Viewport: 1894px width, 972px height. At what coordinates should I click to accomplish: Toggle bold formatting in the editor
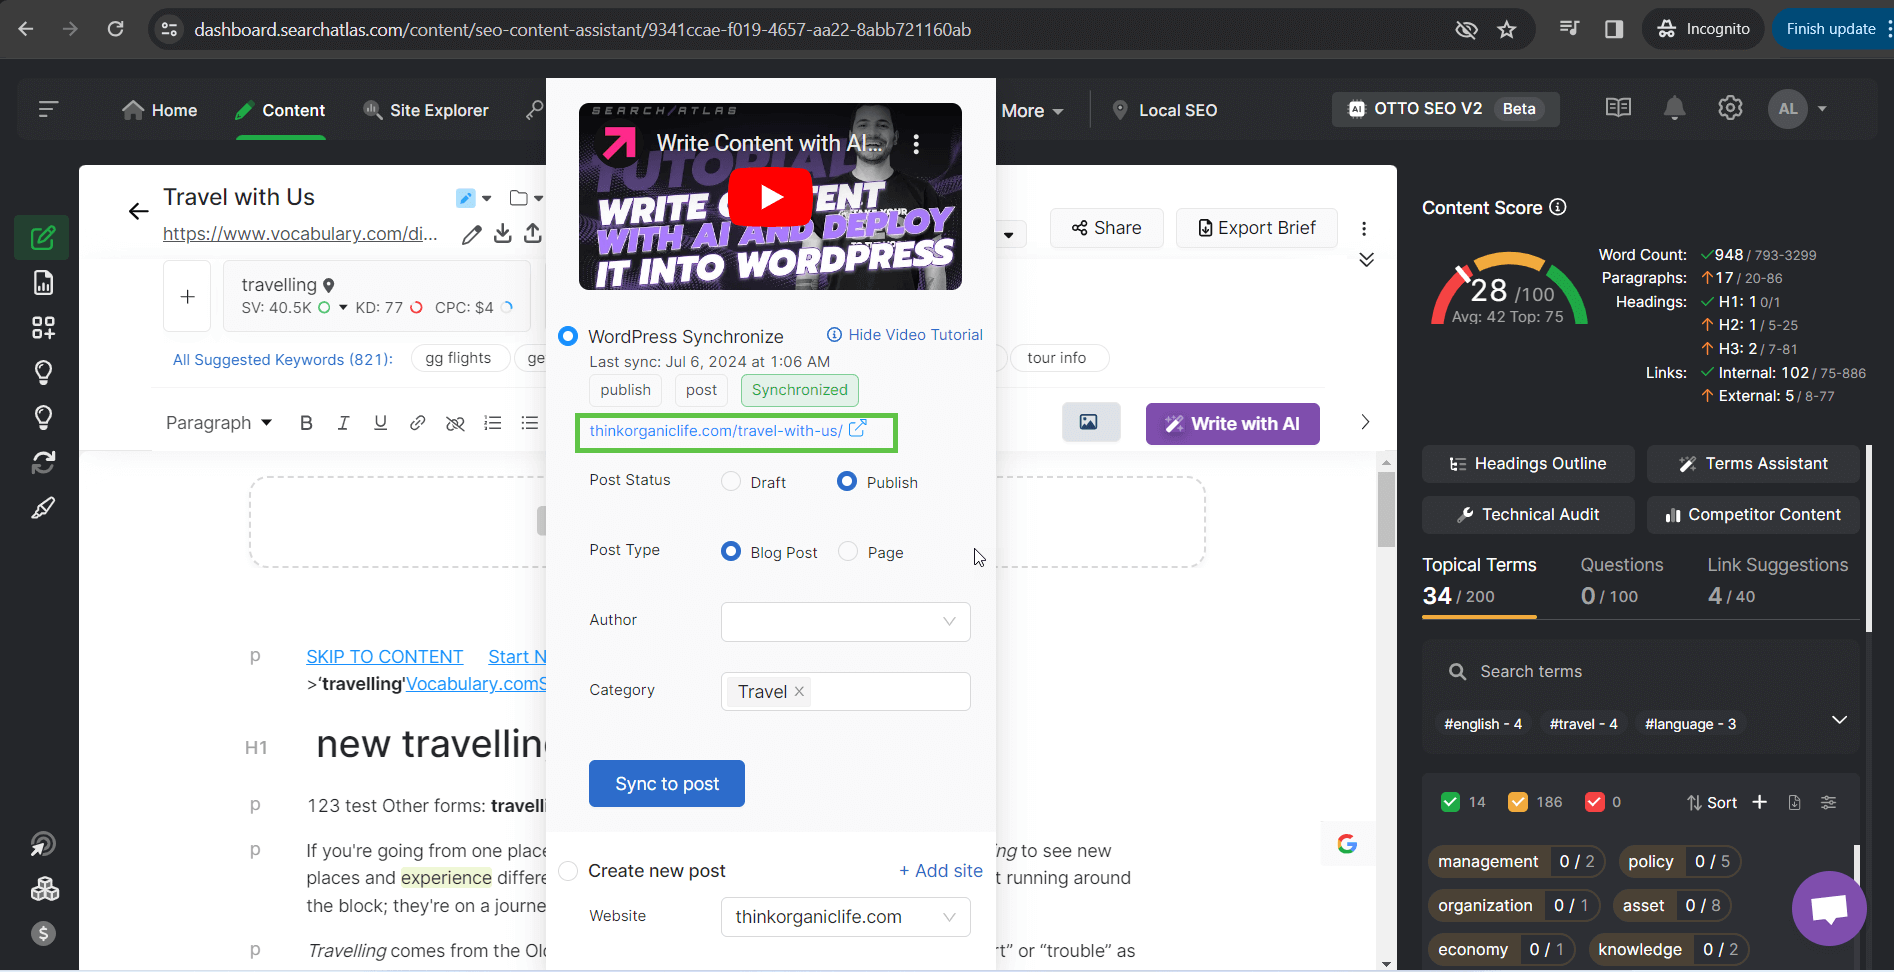[306, 423]
